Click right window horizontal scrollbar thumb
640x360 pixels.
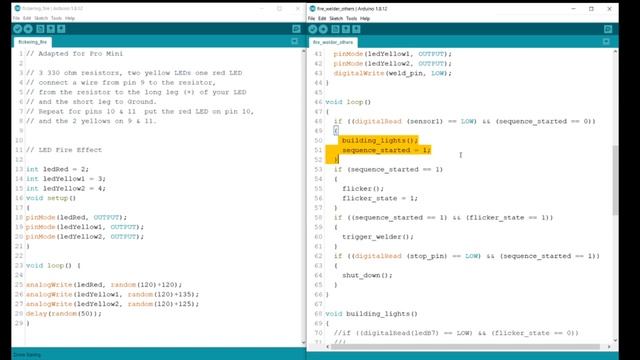click(465, 347)
